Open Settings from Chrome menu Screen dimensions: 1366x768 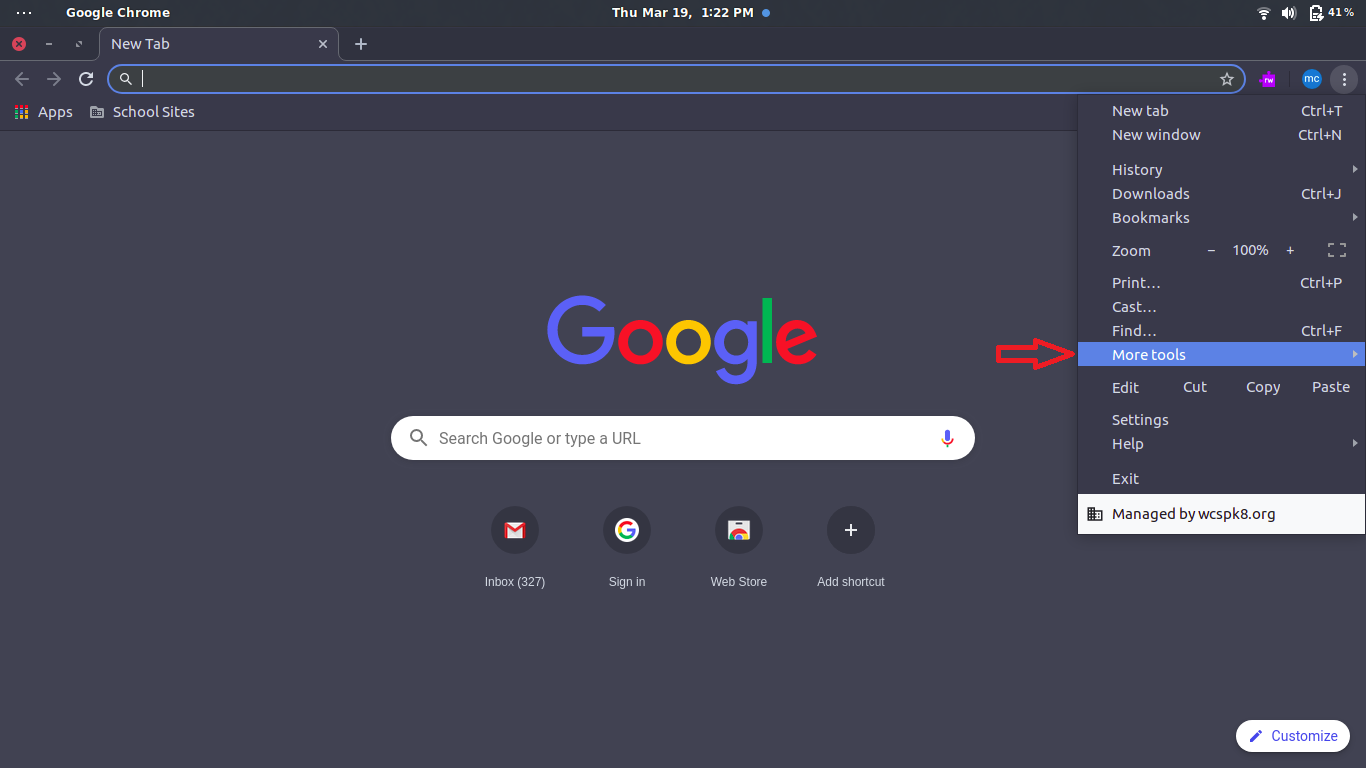click(1221, 420)
